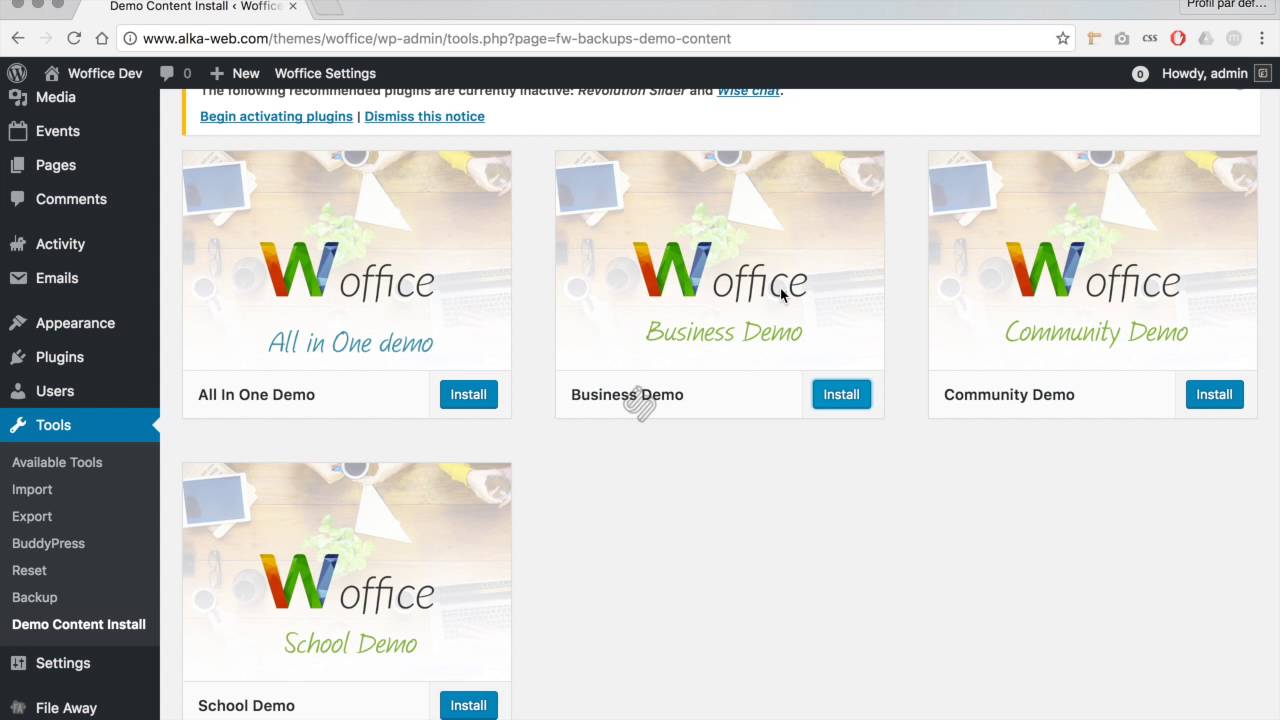Click the Events calendar icon
This screenshot has height=720, width=1280.
[17, 131]
